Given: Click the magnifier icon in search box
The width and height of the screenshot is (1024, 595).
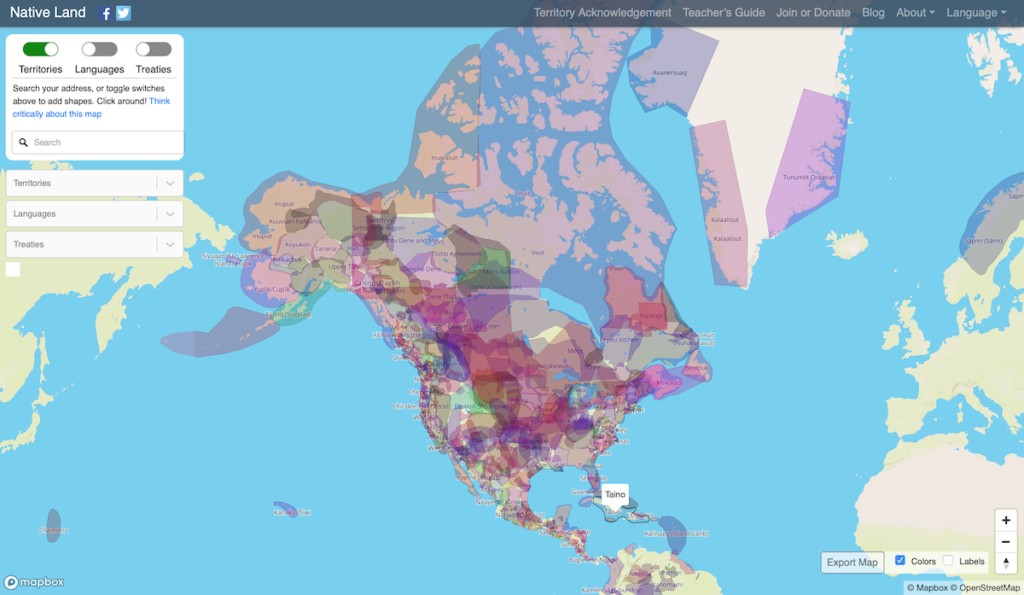Looking at the screenshot, I should [24, 142].
